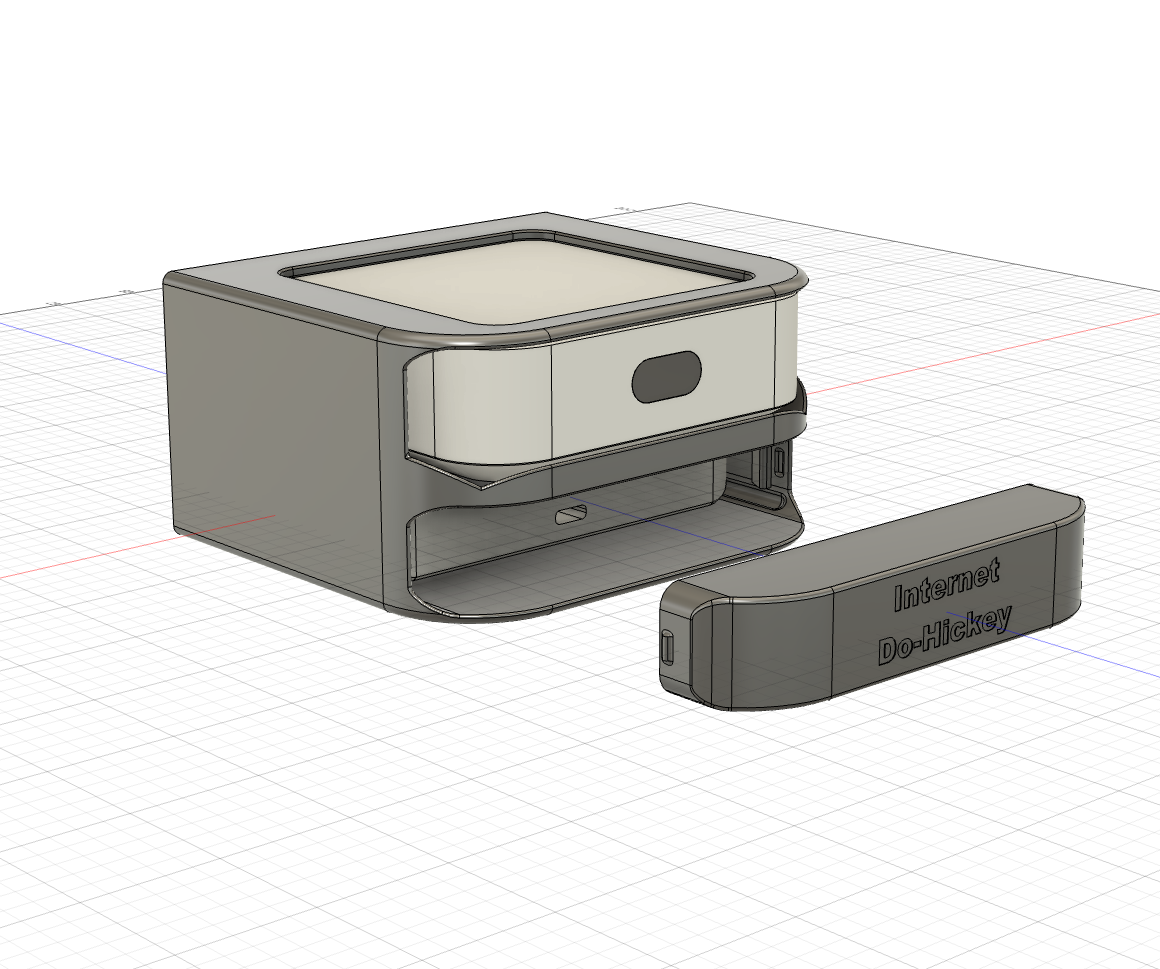Click the small port on the detached cover's left end
Viewport: 1160px width, 969px height.
[668, 648]
